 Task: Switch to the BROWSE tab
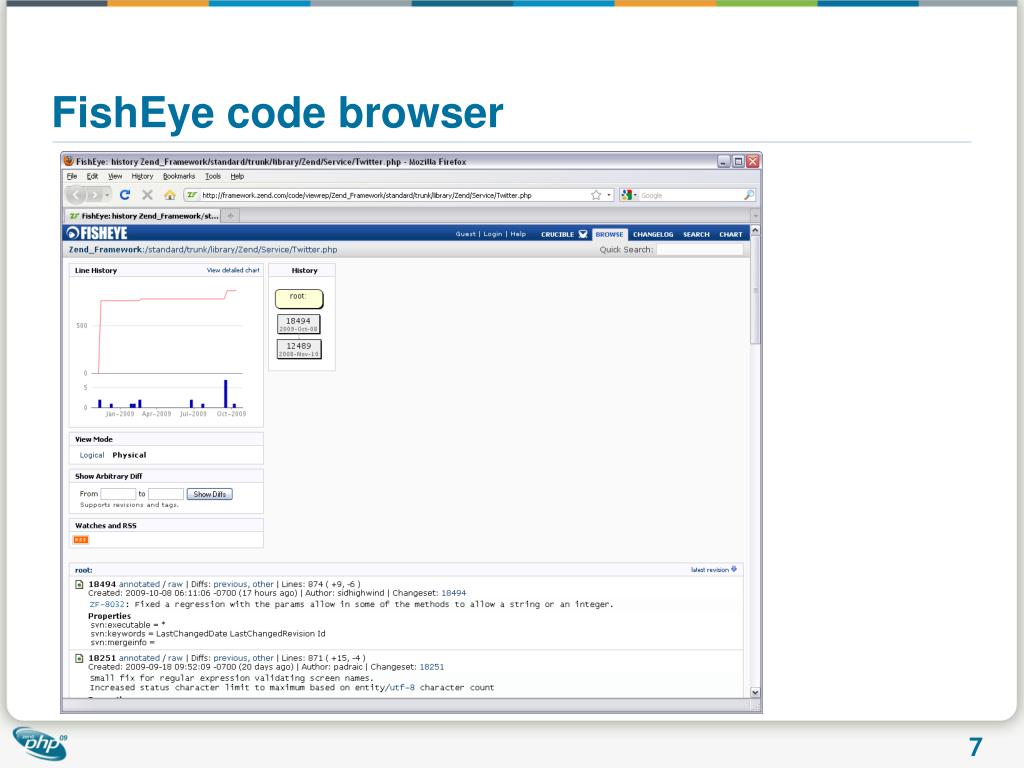[609, 234]
